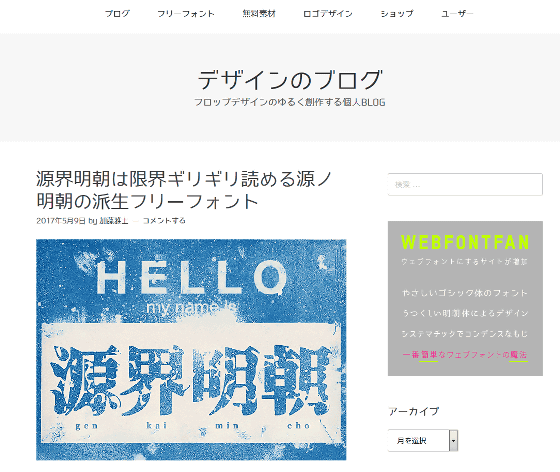Click the デザインのブログ site title

click(290, 80)
